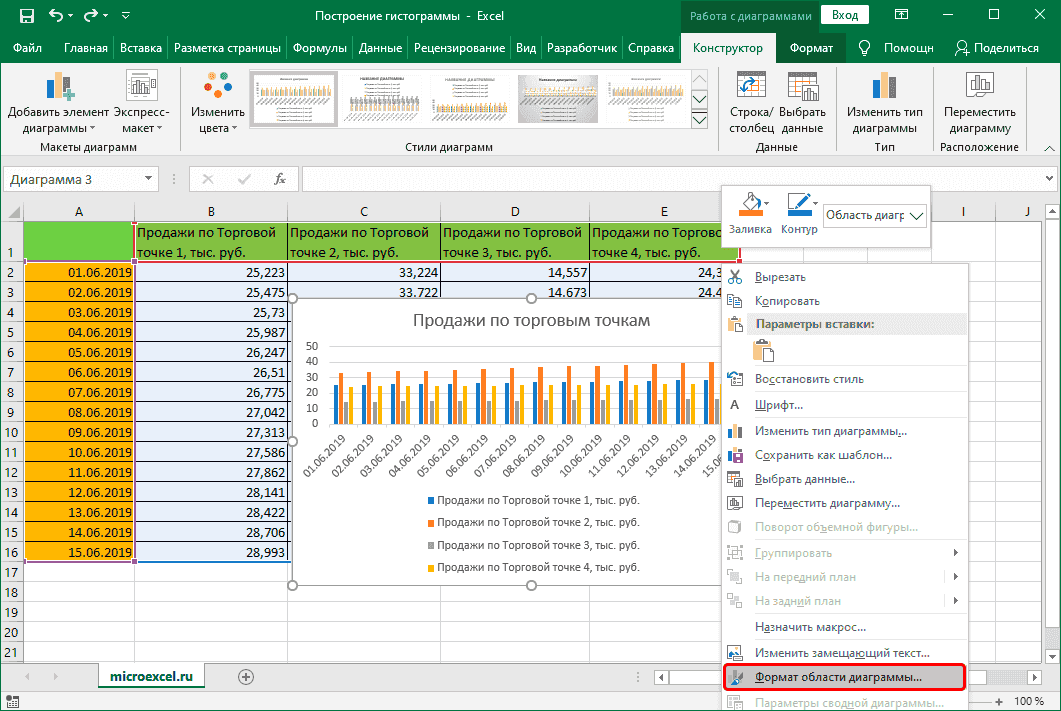This screenshot has height=711, width=1061.
Task: Open the Контур outline dropdown arrow
Action: [816, 203]
